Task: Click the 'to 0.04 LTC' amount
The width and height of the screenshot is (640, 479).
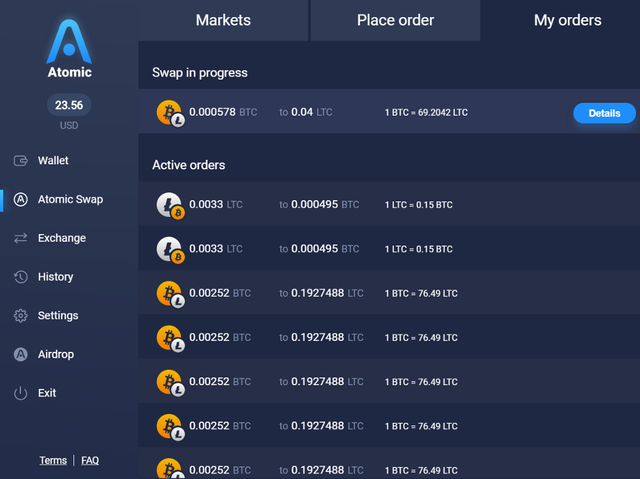Action: (305, 112)
